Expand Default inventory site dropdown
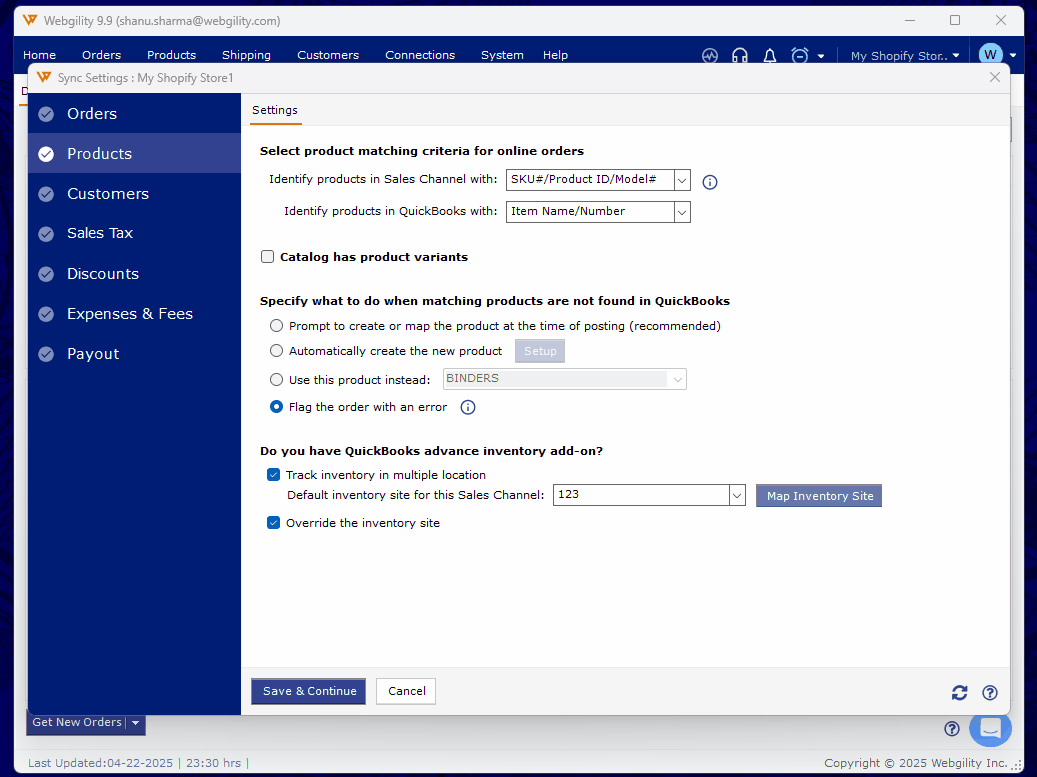1037x777 pixels. [x=737, y=496]
